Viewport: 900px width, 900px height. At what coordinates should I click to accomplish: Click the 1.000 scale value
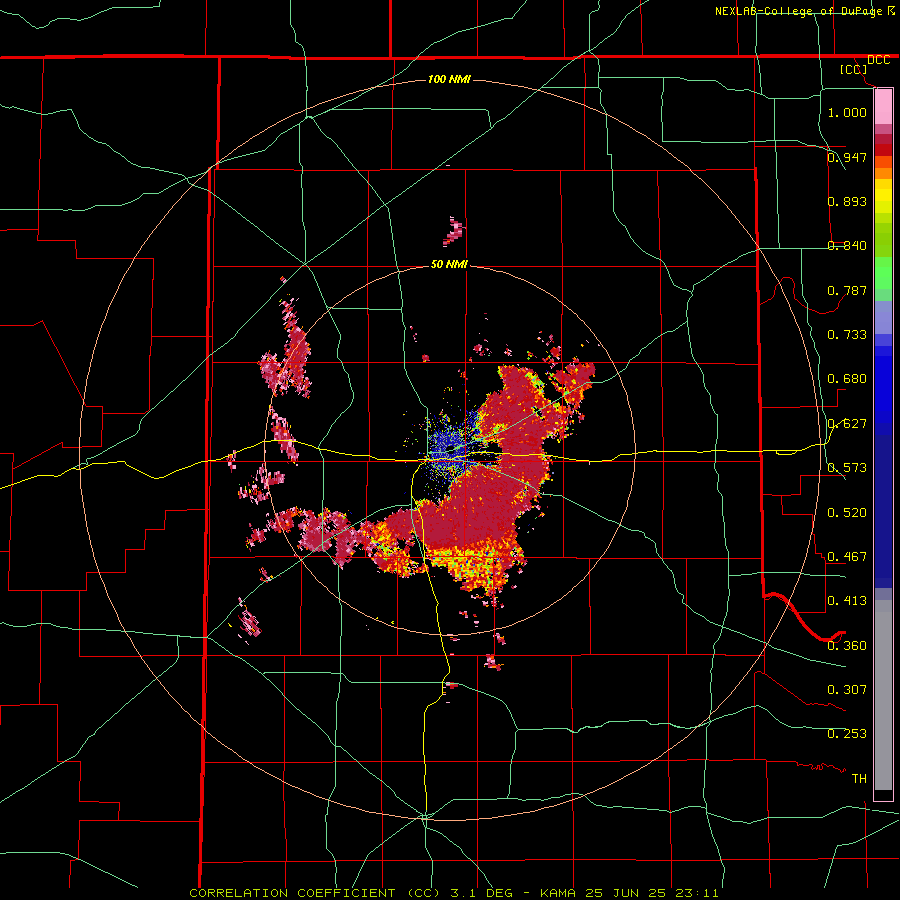[847, 112]
